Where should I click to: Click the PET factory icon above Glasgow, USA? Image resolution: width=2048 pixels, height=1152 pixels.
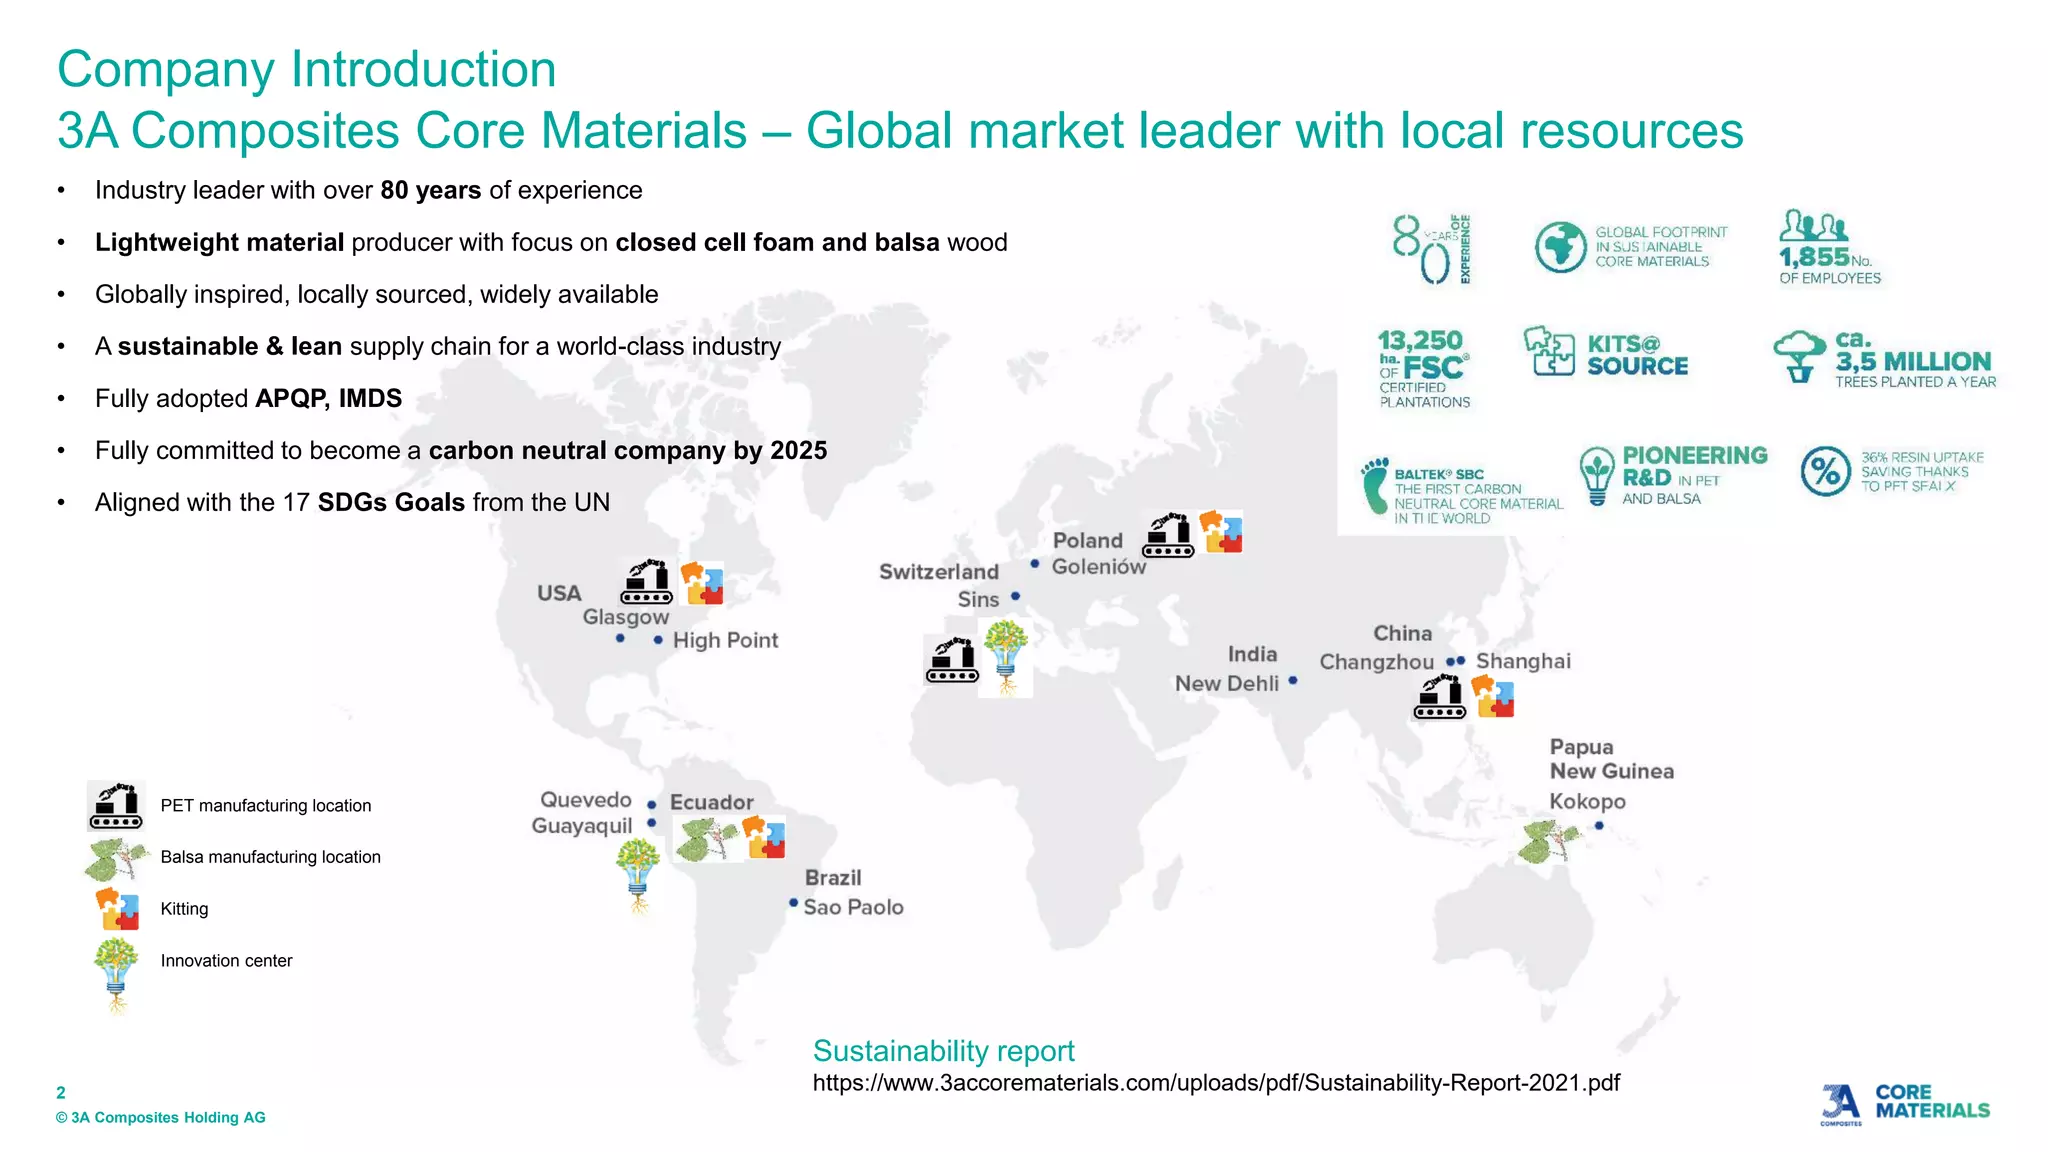click(646, 582)
